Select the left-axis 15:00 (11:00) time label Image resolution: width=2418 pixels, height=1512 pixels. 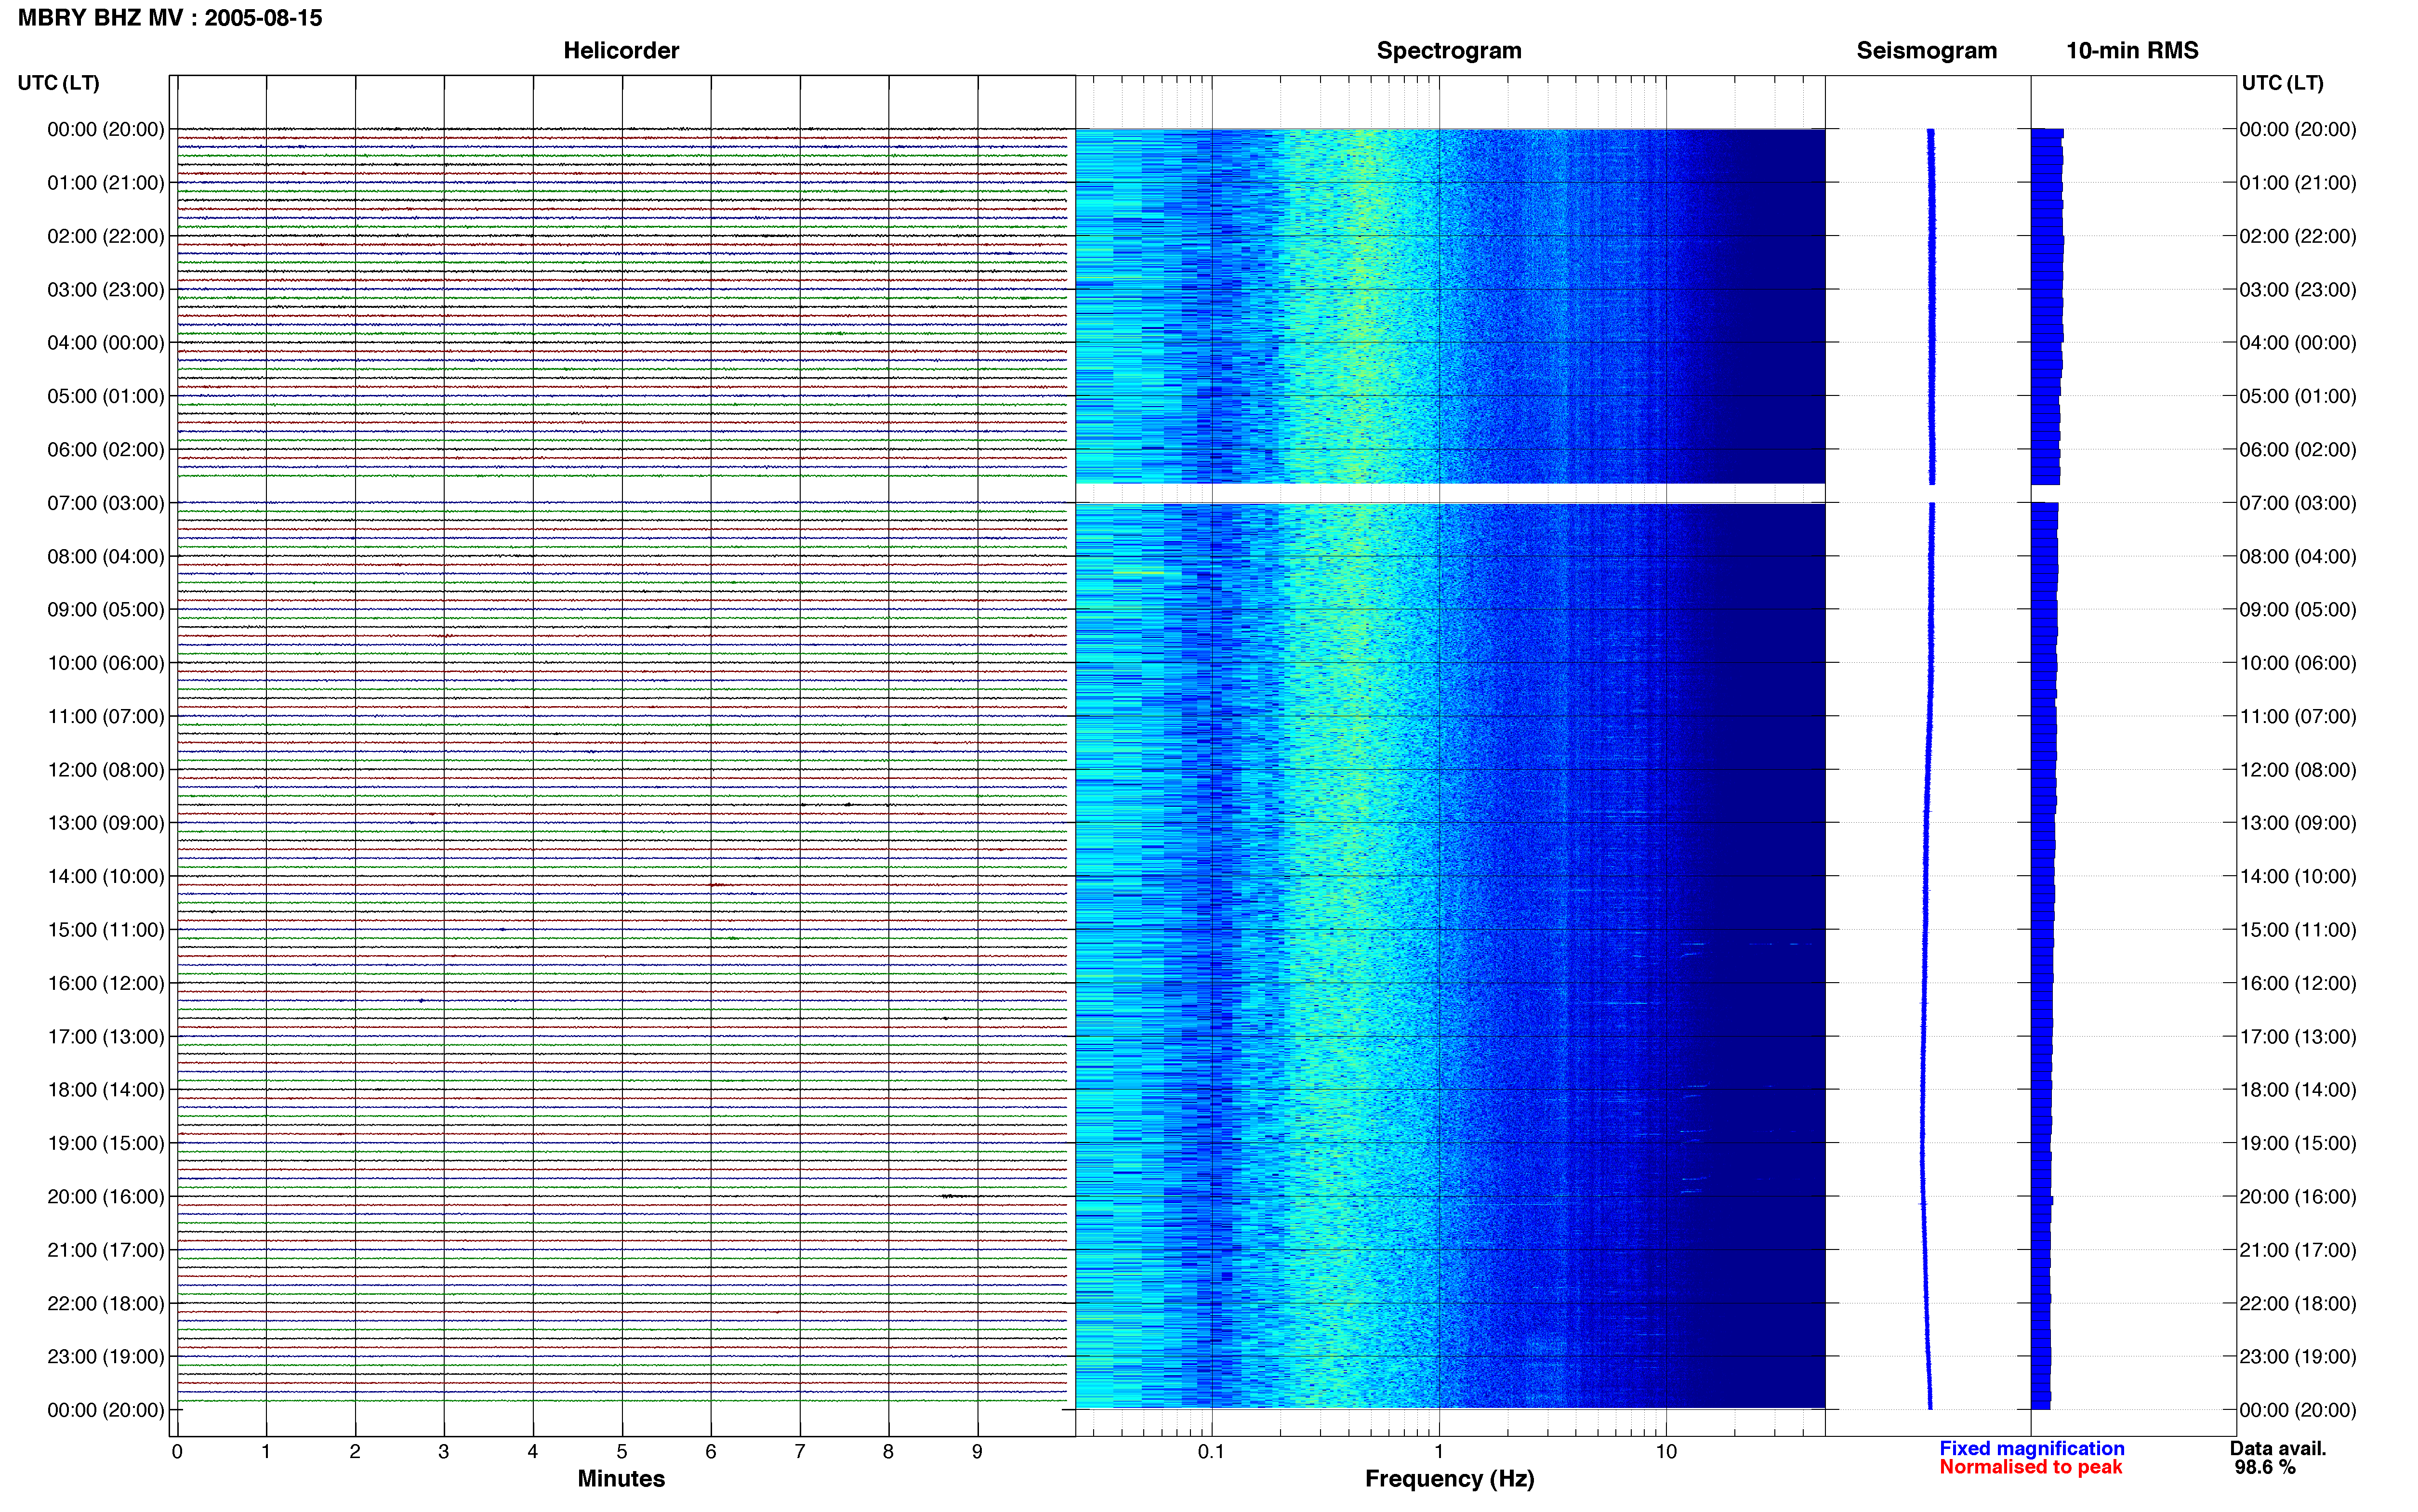tap(106, 930)
